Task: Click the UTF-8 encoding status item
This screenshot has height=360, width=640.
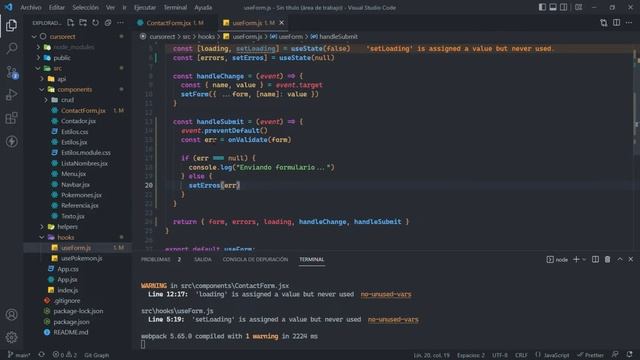Action: 500,355
